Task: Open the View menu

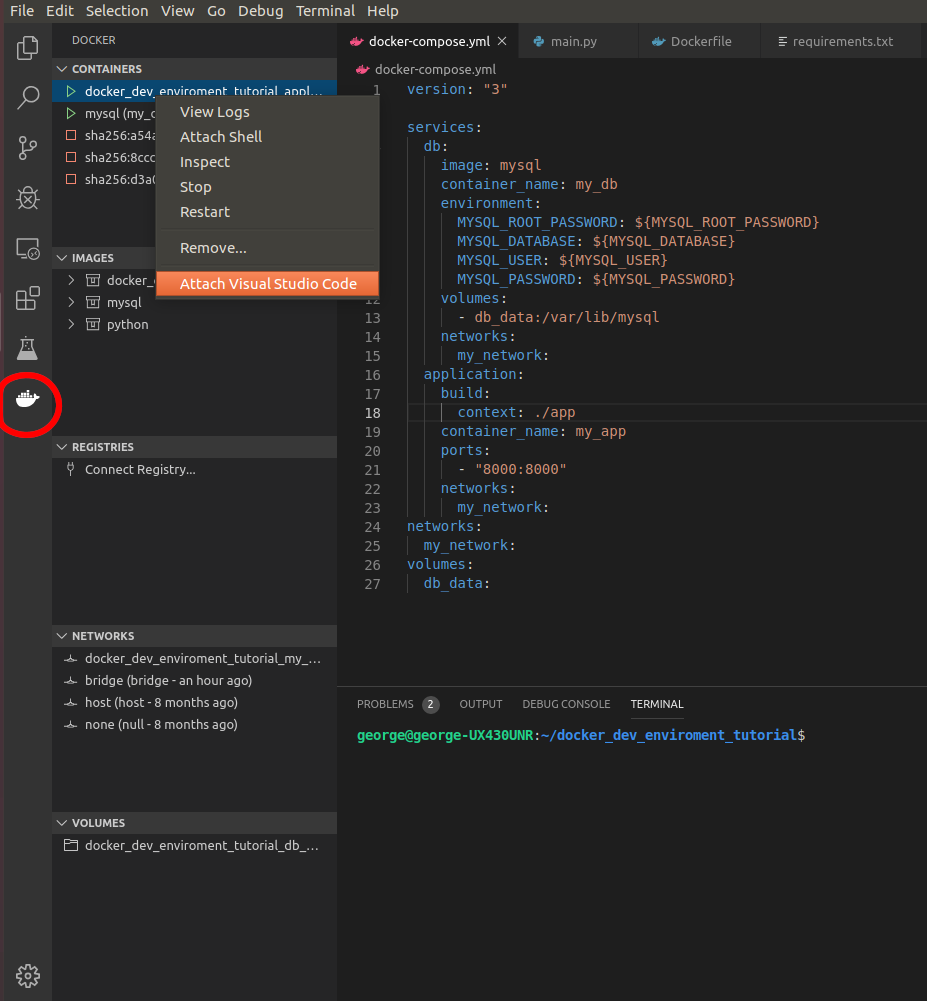Action: [x=177, y=11]
